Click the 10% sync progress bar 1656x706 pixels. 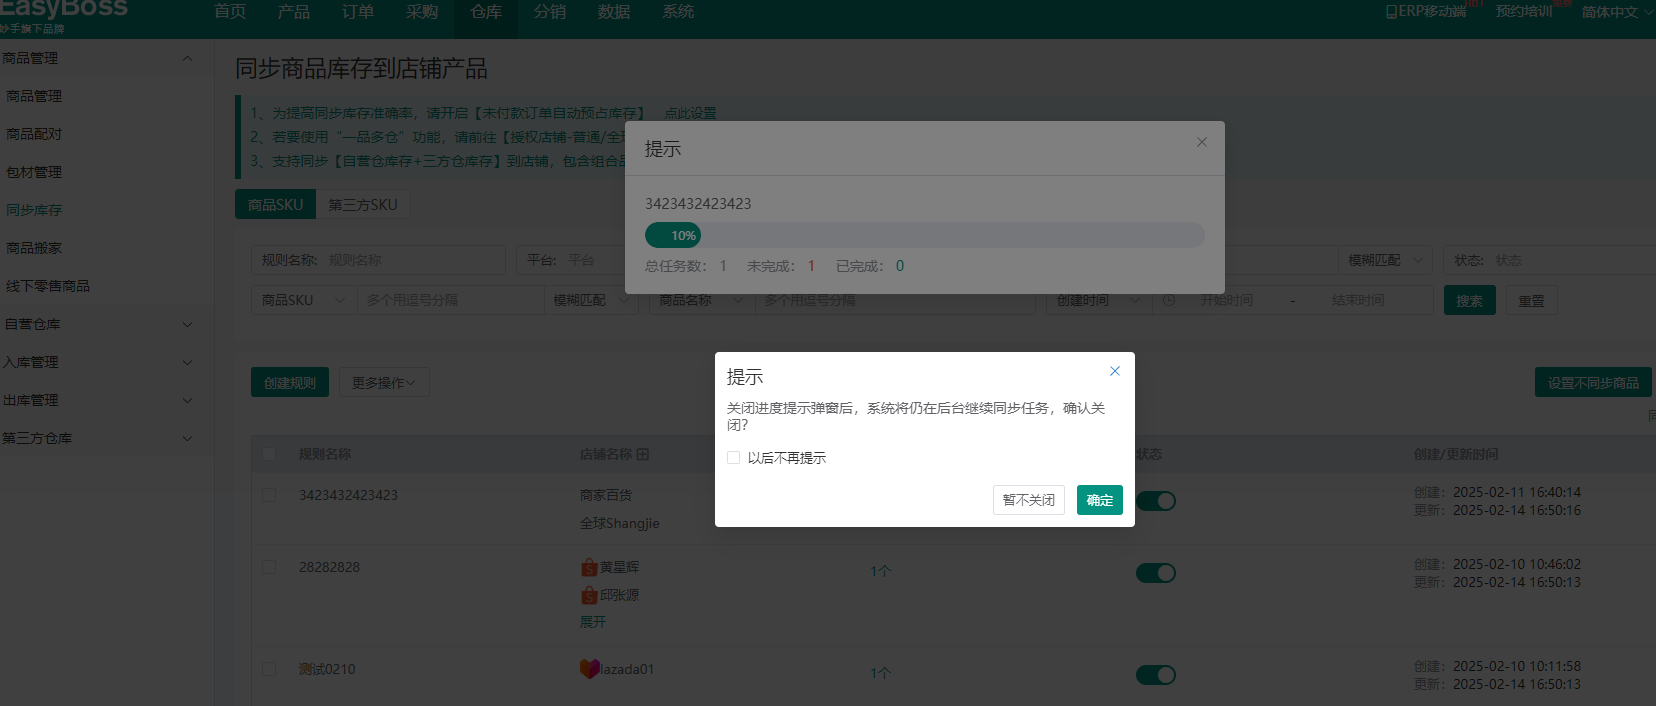pyautogui.click(x=924, y=235)
